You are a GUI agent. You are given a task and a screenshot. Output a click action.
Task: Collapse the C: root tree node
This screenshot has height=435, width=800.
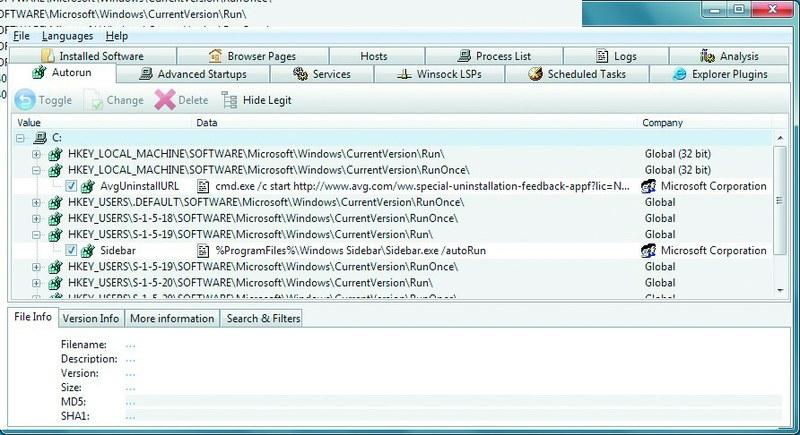pos(22,138)
